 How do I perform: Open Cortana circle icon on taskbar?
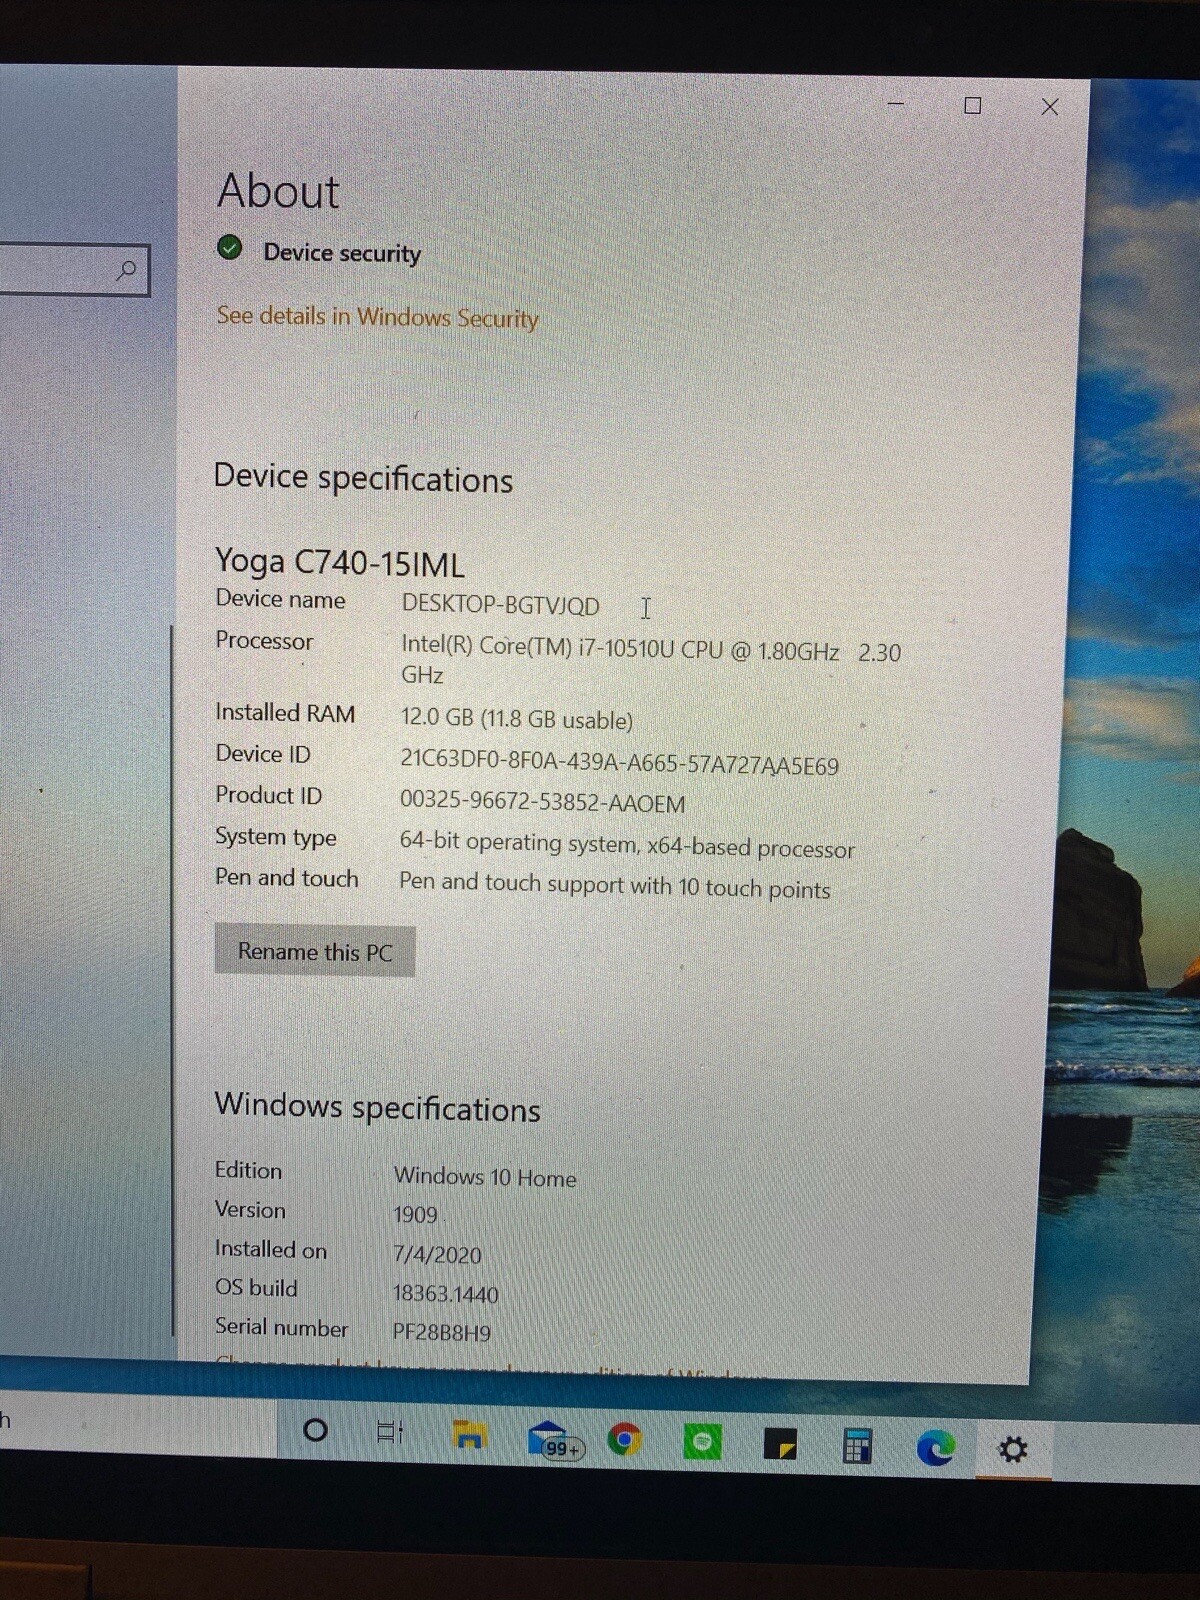tap(315, 1430)
